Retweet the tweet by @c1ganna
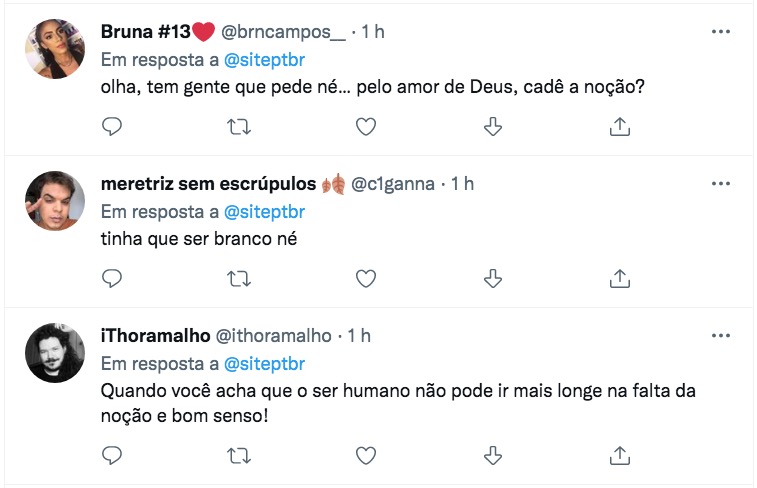The image size is (757, 488). [239, 277]
